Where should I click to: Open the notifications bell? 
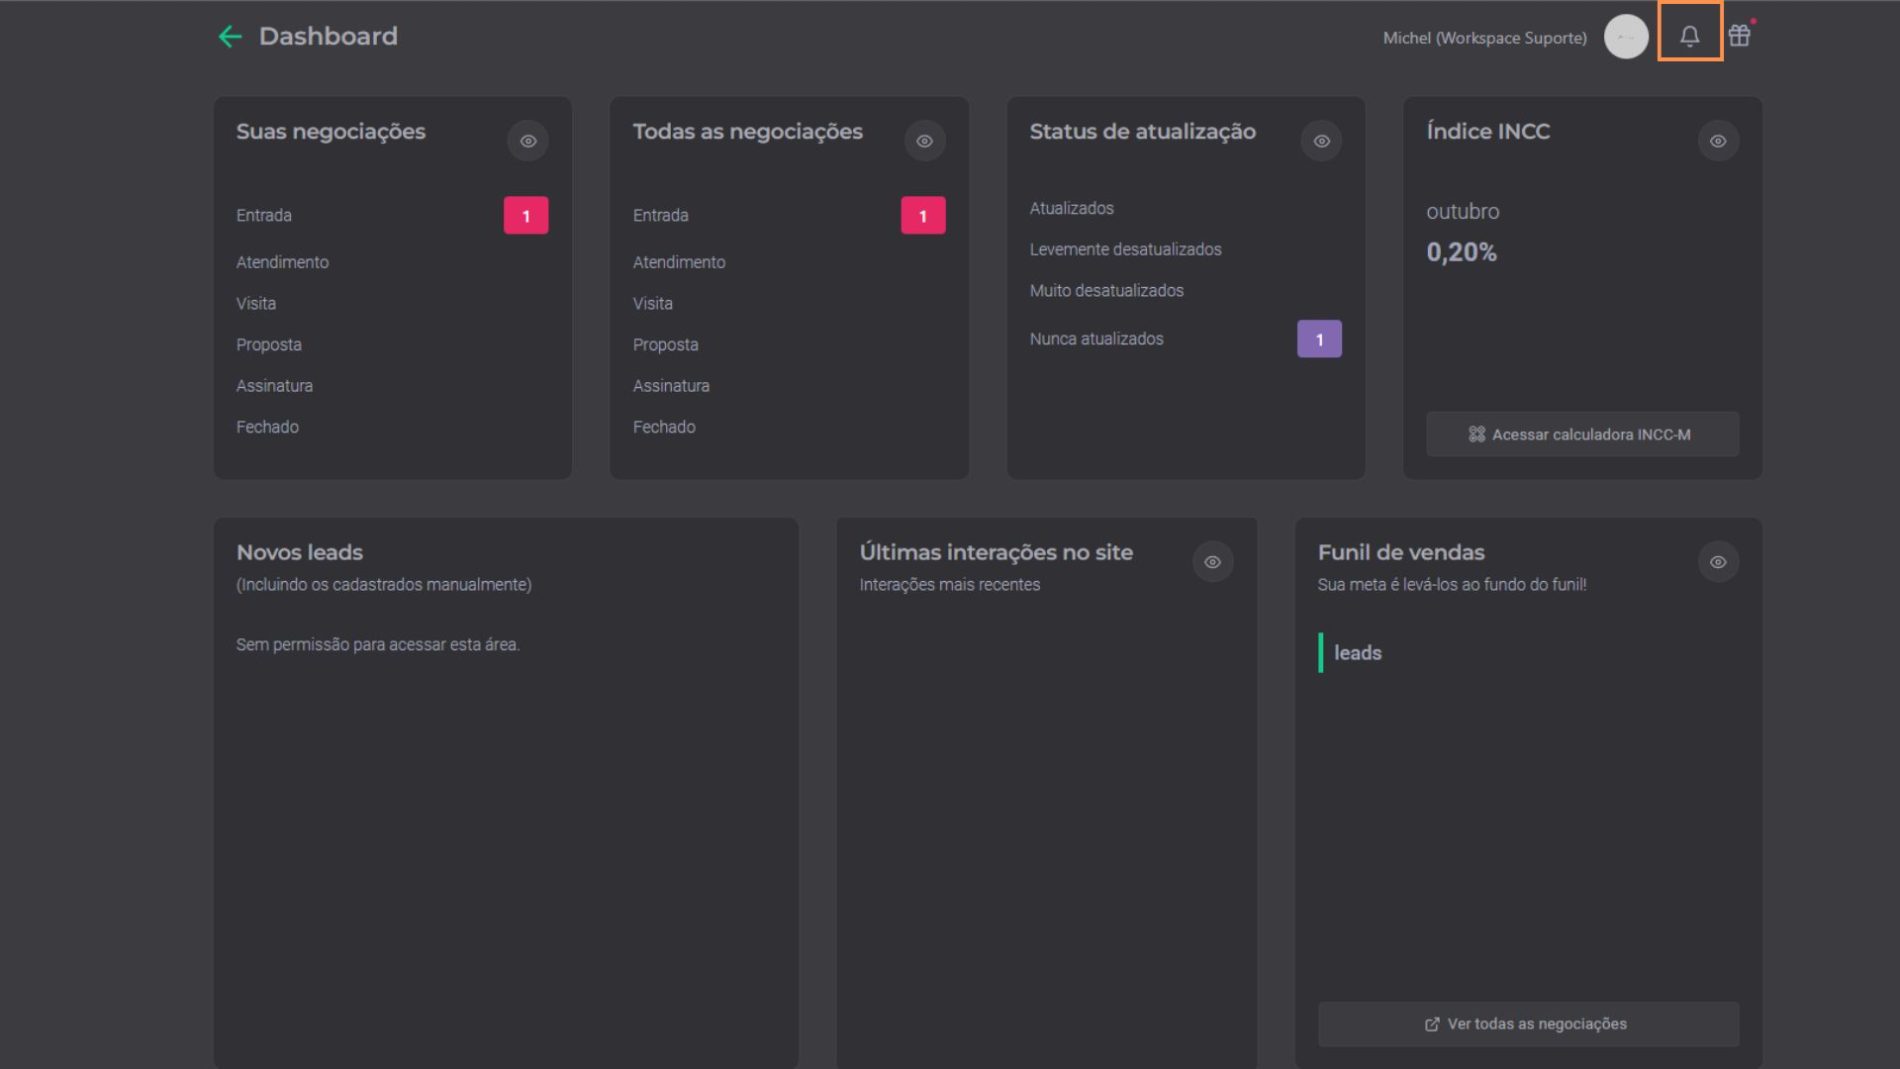point(1689,36)
